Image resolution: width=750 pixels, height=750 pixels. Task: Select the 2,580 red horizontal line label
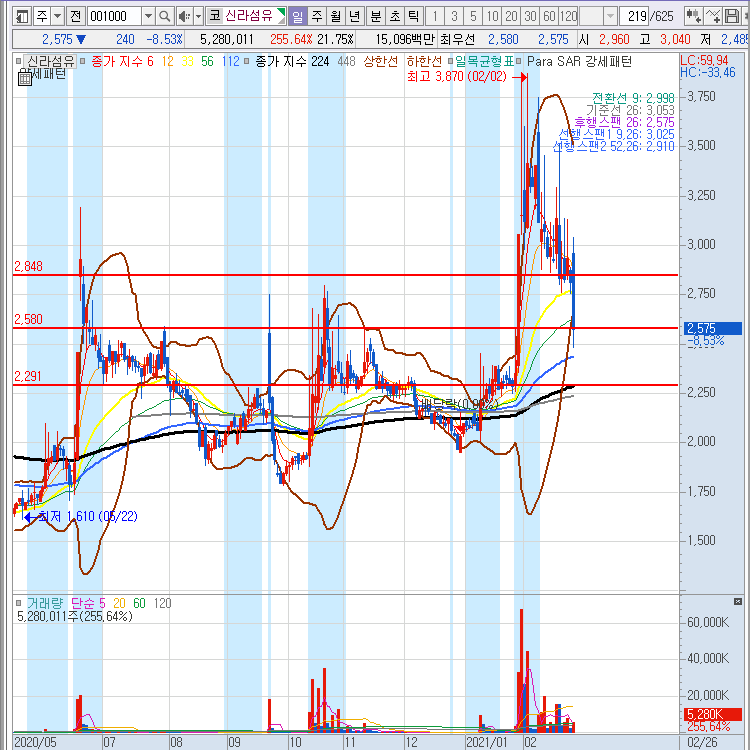pyautogui.click(x=28, y=319)
